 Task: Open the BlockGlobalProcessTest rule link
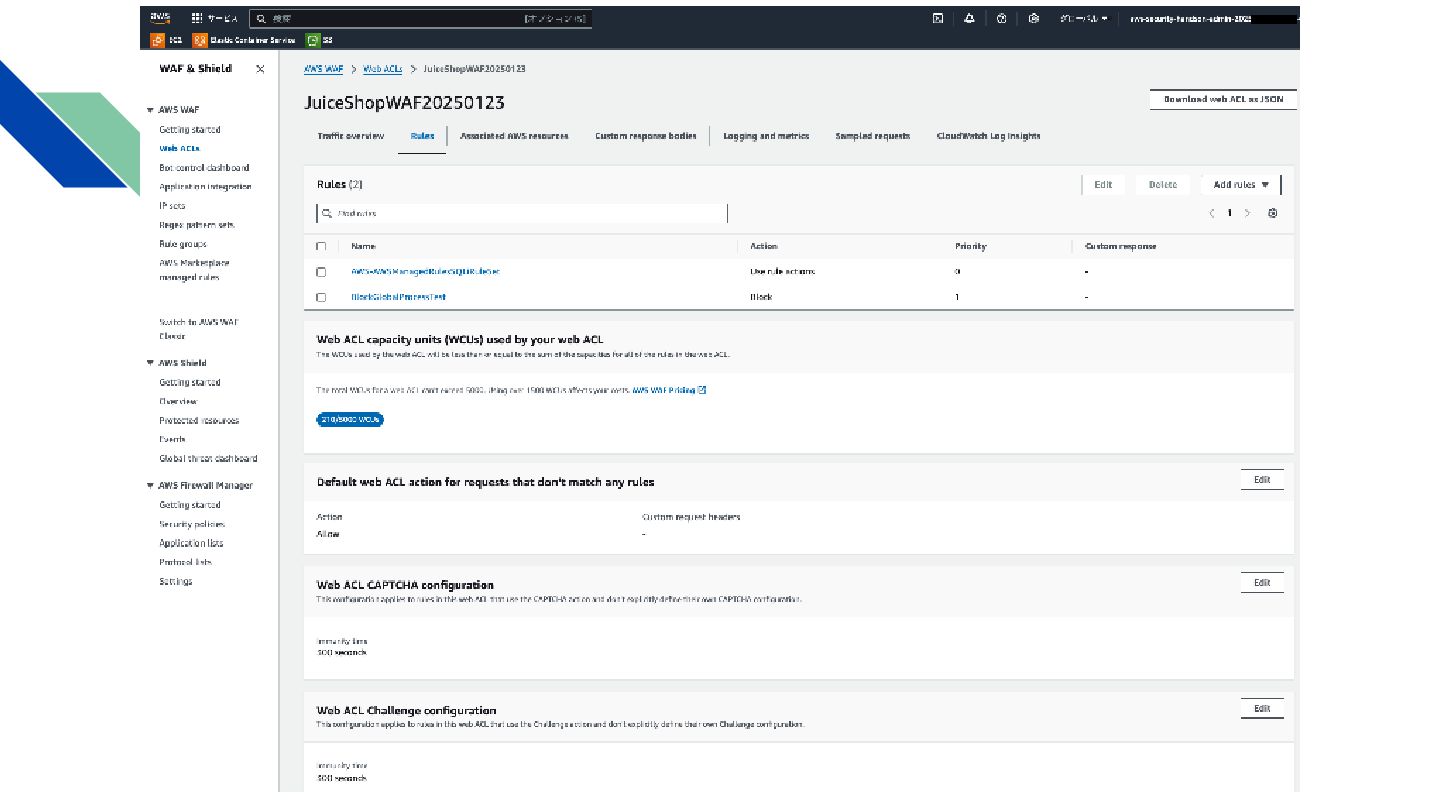398,297
